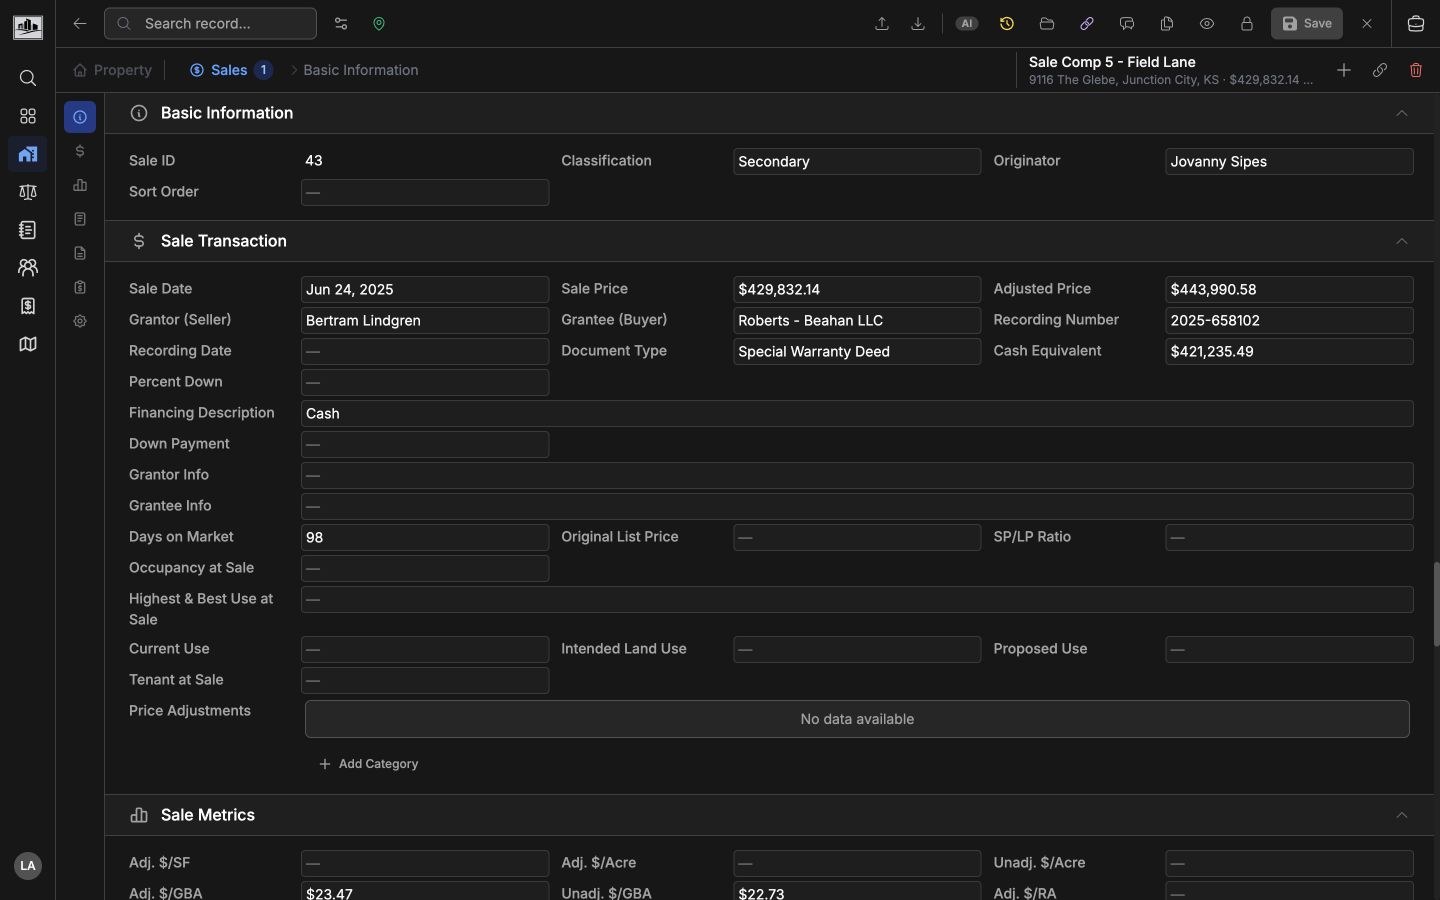Viewport: 1440px width, 900px height.
Task: Open the Occupancy at Sale field
Action: pyautogui.click(x=425, y=569)
